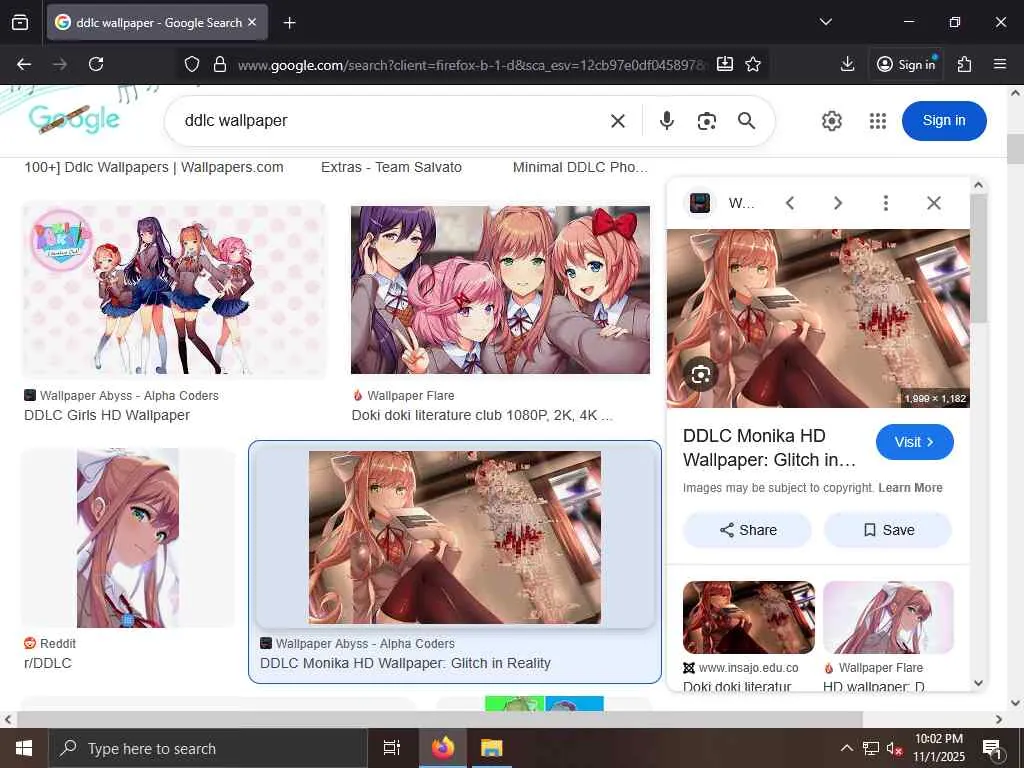Select the Glitch in Reality result thumbnail
Image resolution: width=1024 pixels, height=768 pixels.
pos(455,537)
